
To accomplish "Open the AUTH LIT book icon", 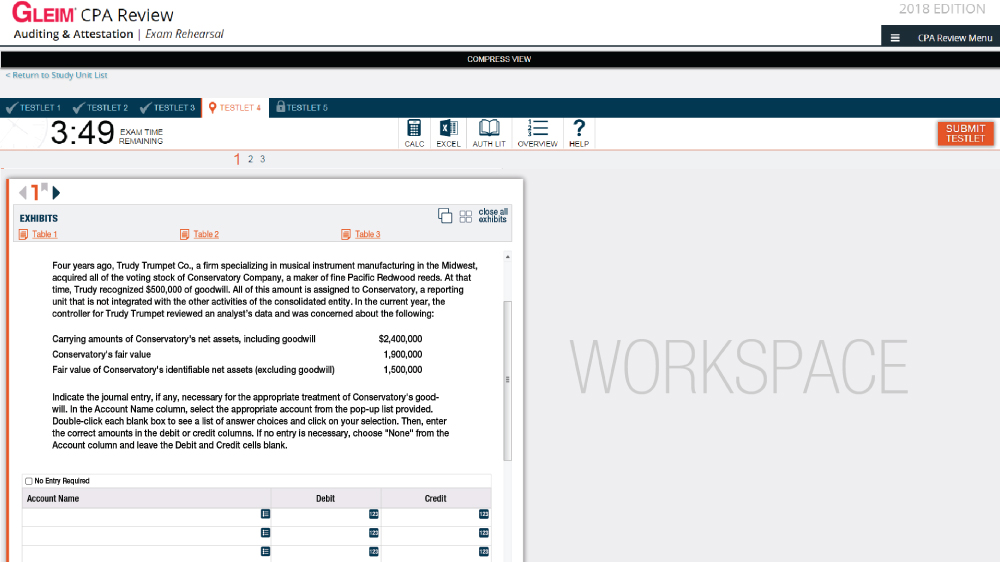I will [x=489, y=129].
